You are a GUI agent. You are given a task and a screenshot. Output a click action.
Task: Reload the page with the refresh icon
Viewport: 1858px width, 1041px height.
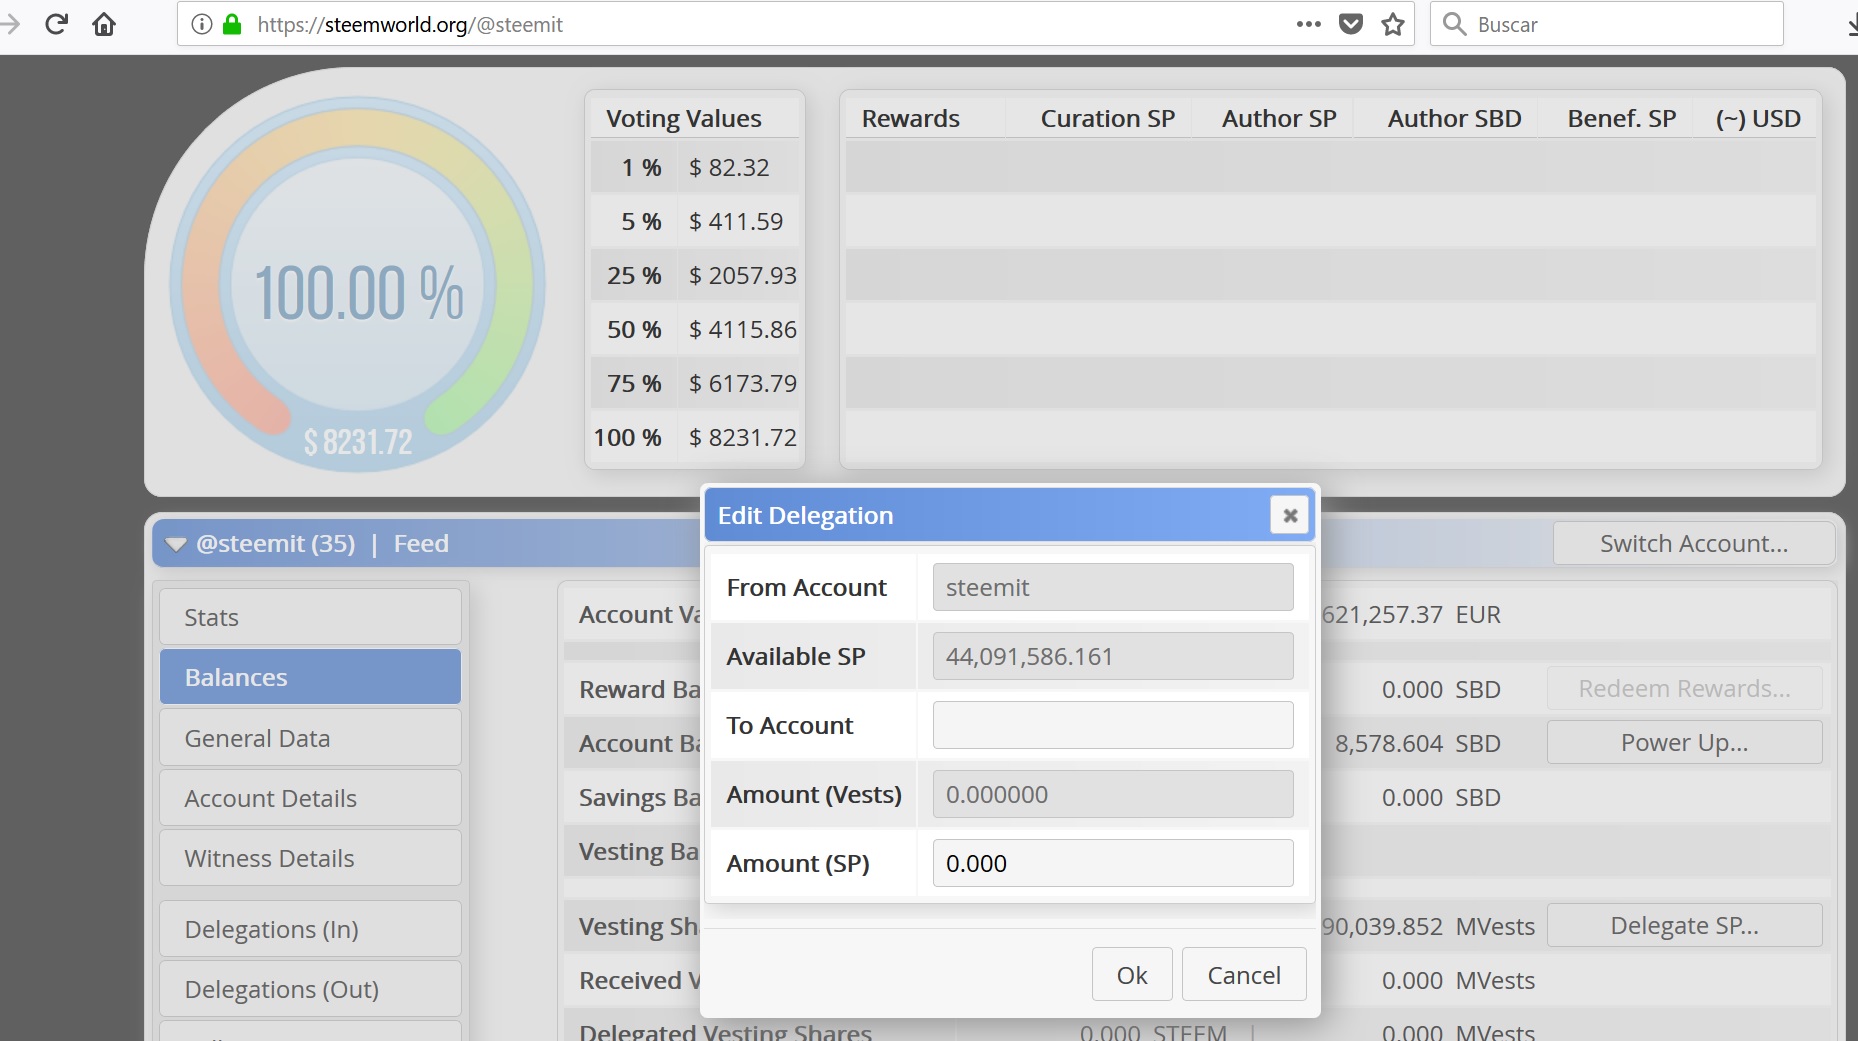click(57, 24)
